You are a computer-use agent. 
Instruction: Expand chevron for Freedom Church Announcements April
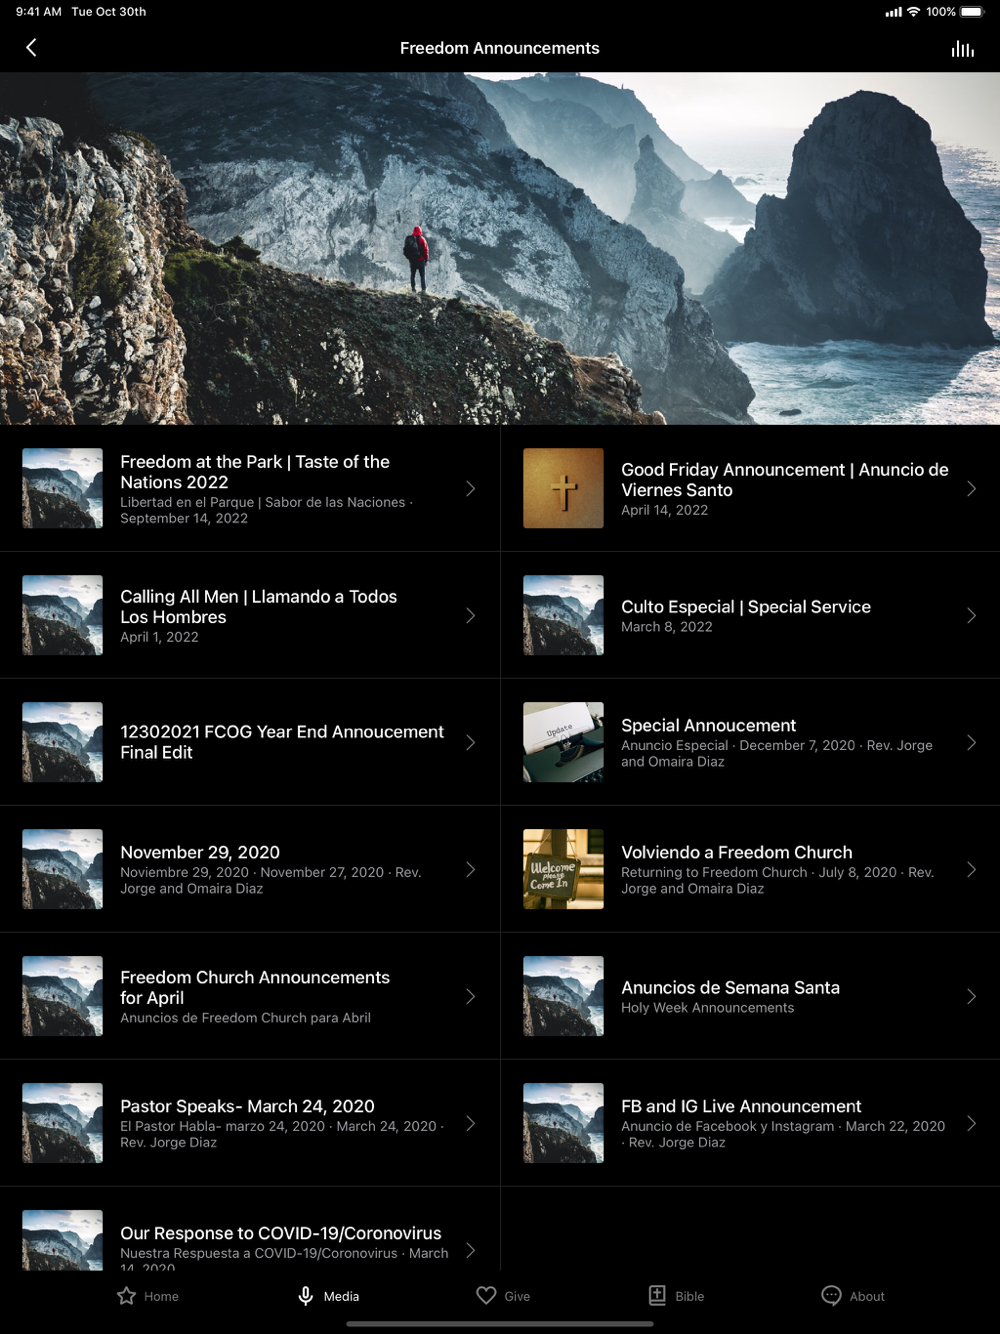[470, 996]
